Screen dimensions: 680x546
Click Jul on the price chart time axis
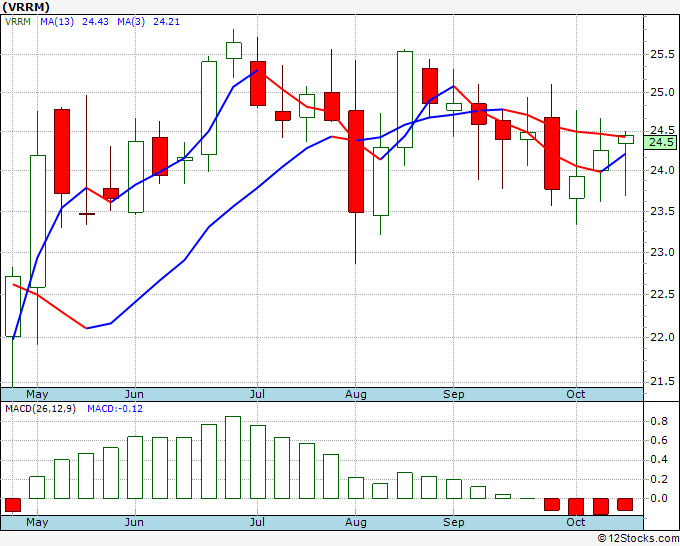(x=258, y=394)
